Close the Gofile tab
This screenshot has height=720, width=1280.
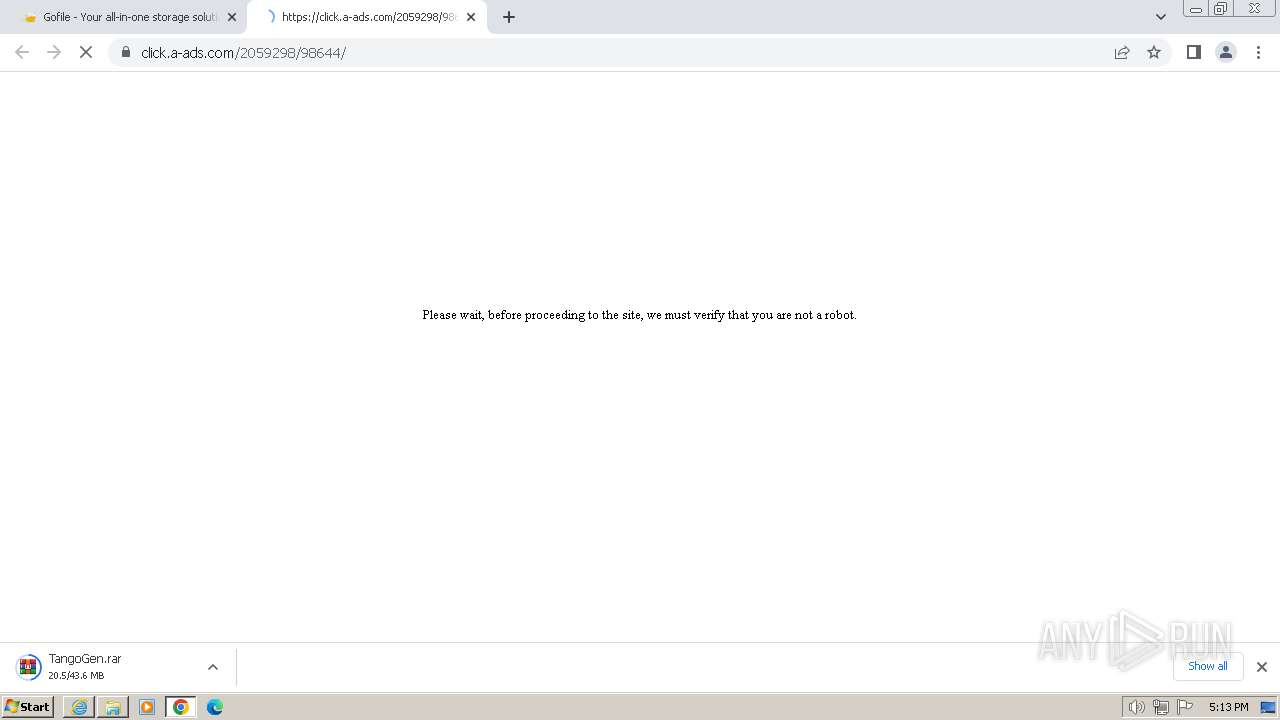(x=232, y=17)
